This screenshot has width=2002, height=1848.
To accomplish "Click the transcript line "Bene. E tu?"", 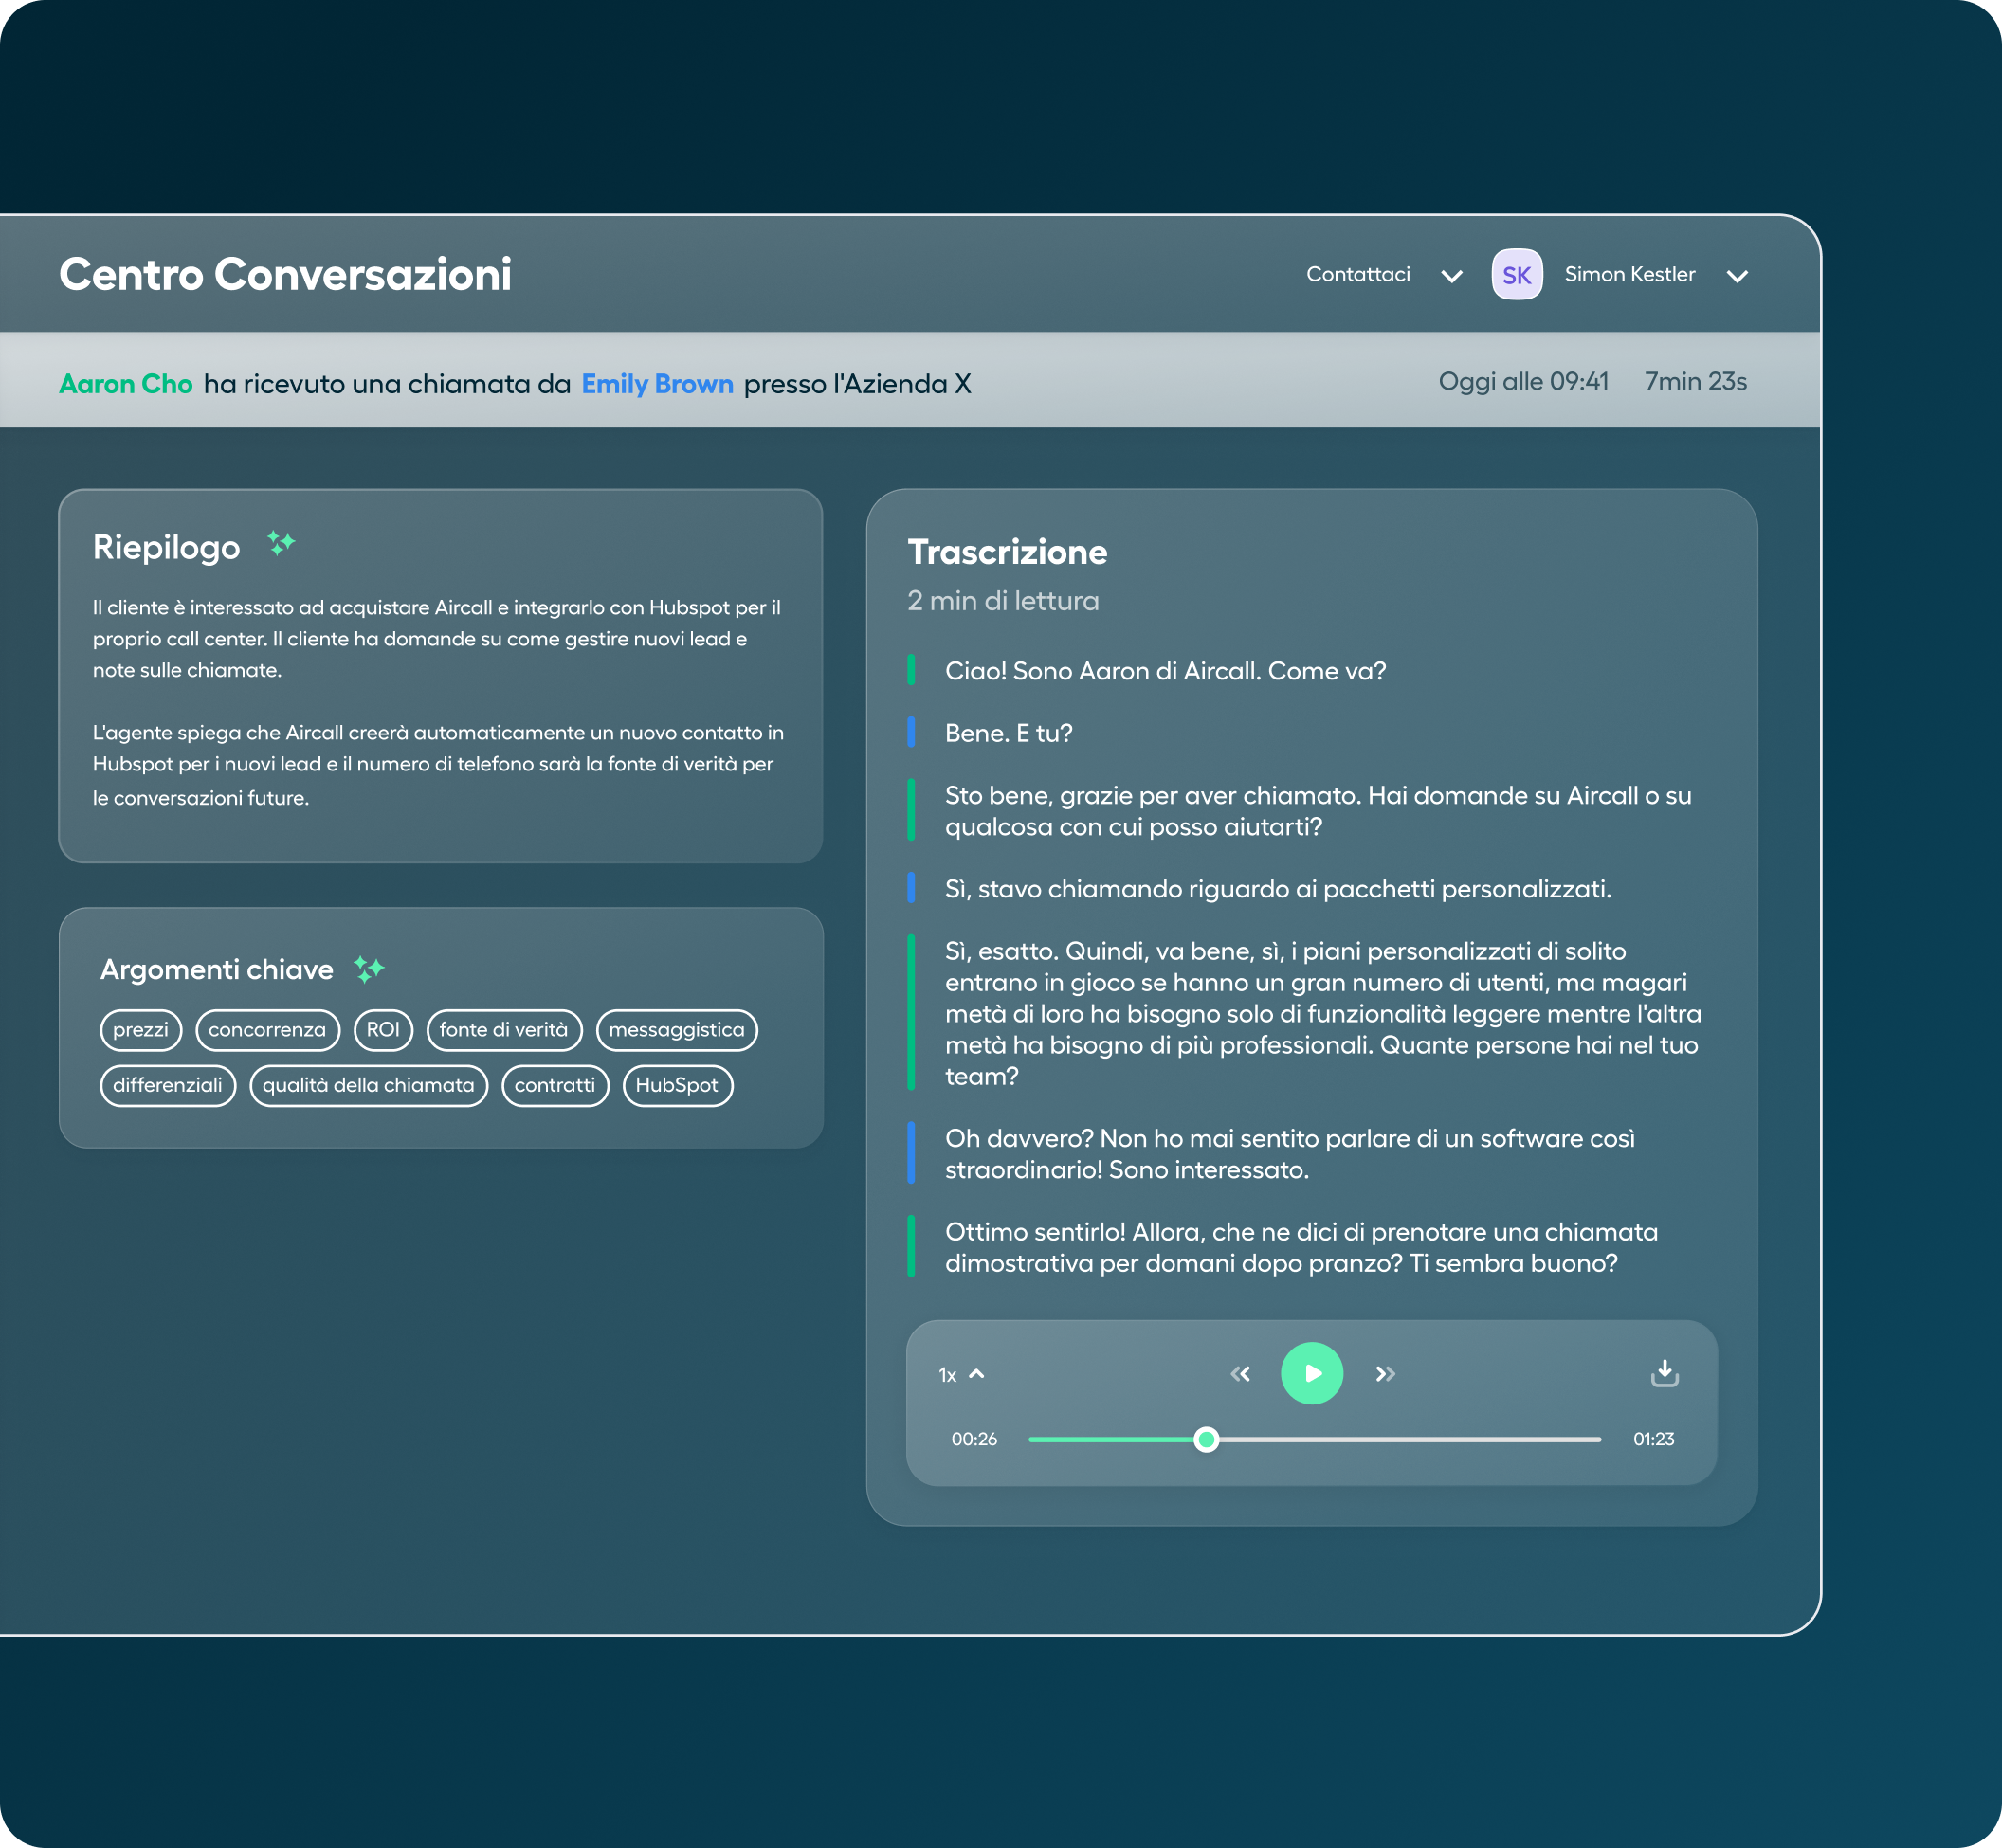I will [1009, 733].
